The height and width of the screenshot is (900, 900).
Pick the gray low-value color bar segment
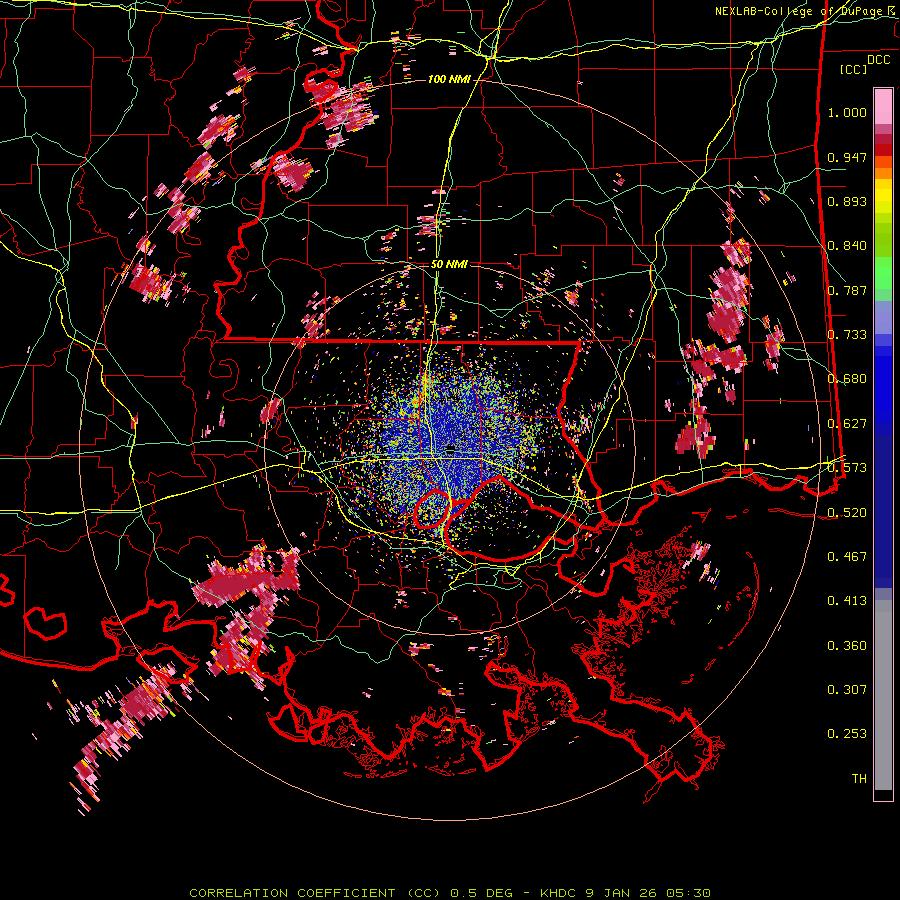[883, 695]
